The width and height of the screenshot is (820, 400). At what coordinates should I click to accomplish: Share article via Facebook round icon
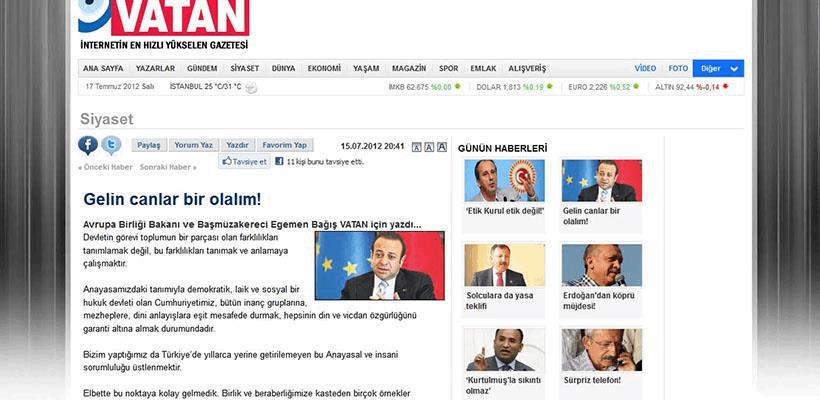[x=88, y=145]
